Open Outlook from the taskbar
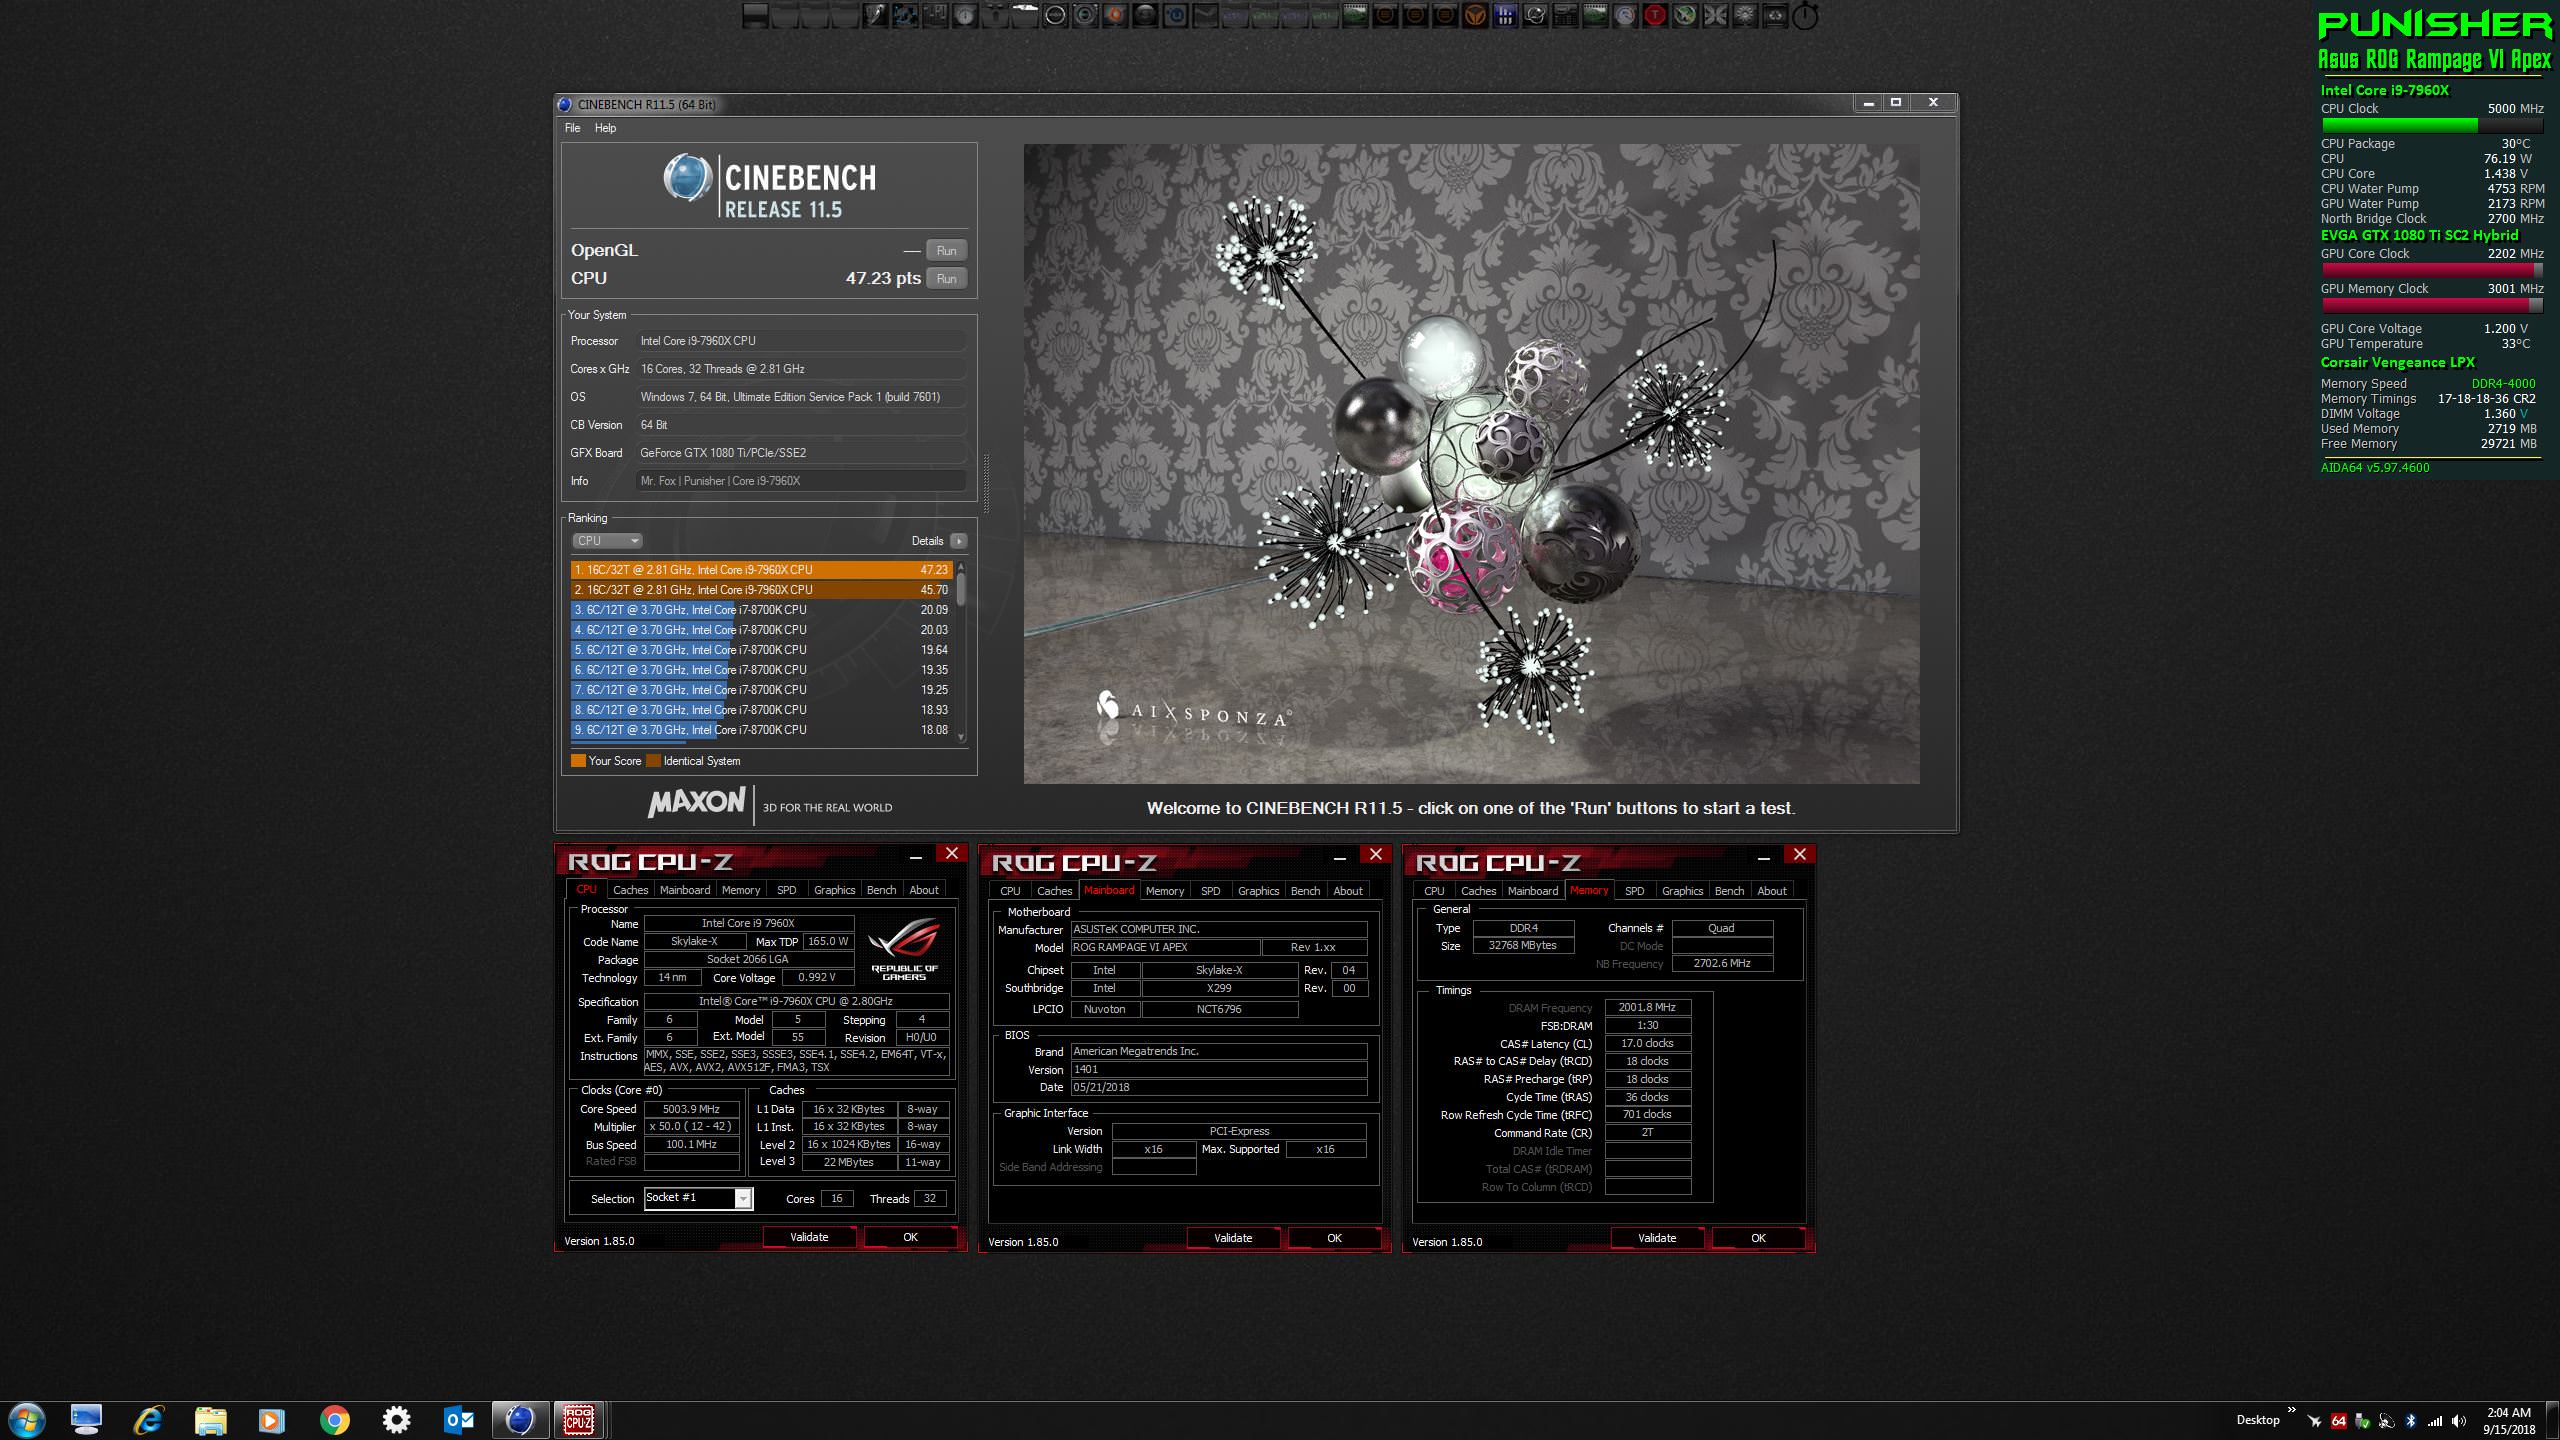This screenshot has width=2560, height=1440. (459, 1420)
